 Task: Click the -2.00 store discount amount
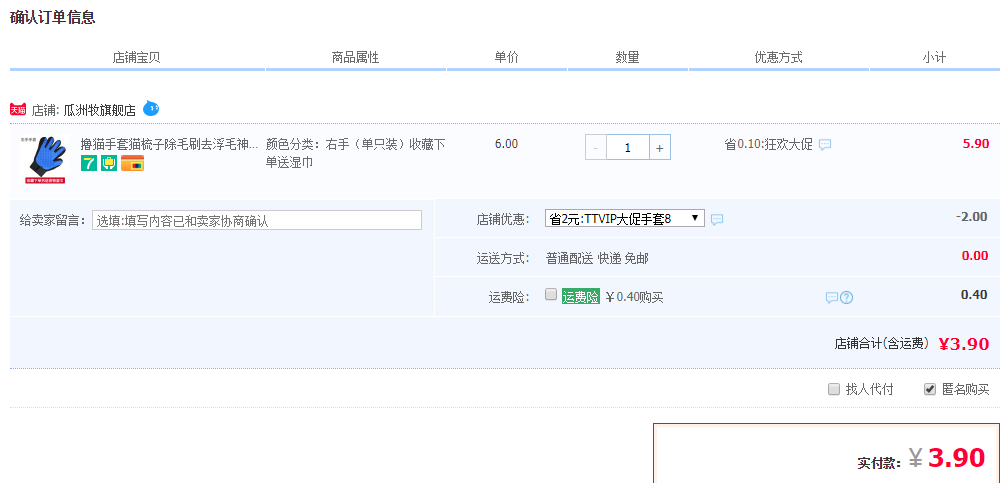[972, 216]
